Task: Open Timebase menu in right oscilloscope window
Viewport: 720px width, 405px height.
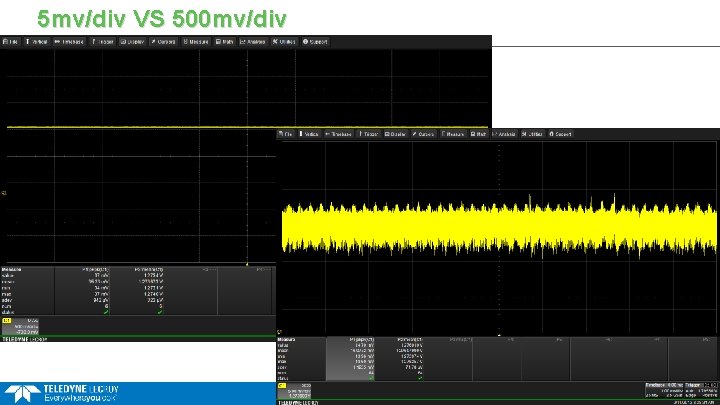Action: [x=338, y=134]
